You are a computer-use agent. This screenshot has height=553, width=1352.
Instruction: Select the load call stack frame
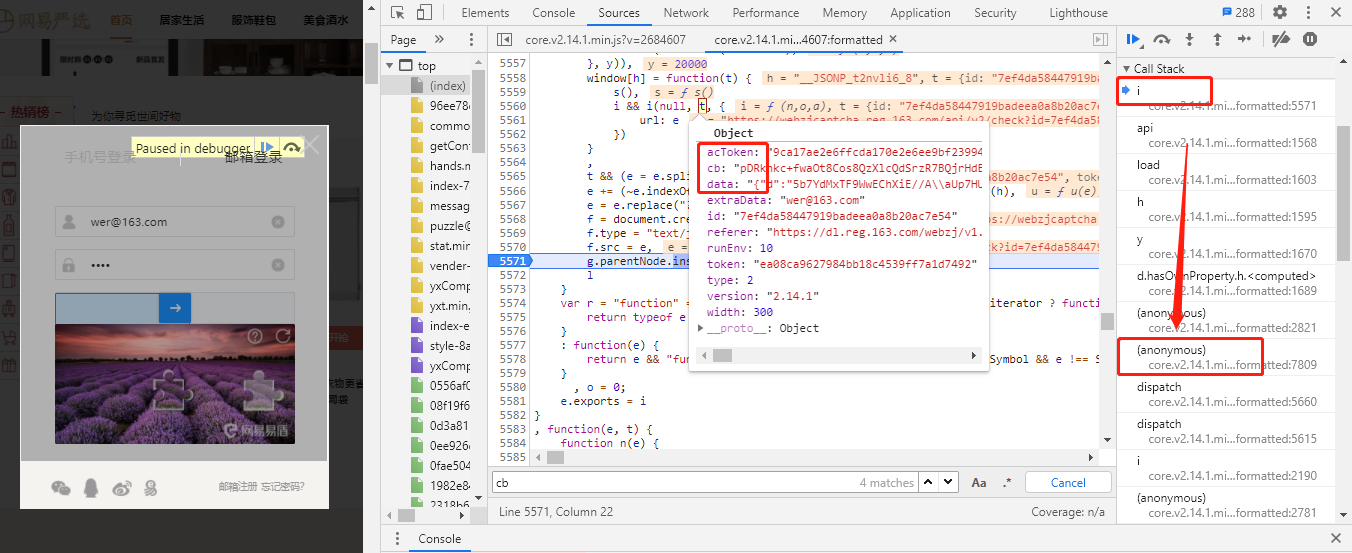(x=1227, y=172)
